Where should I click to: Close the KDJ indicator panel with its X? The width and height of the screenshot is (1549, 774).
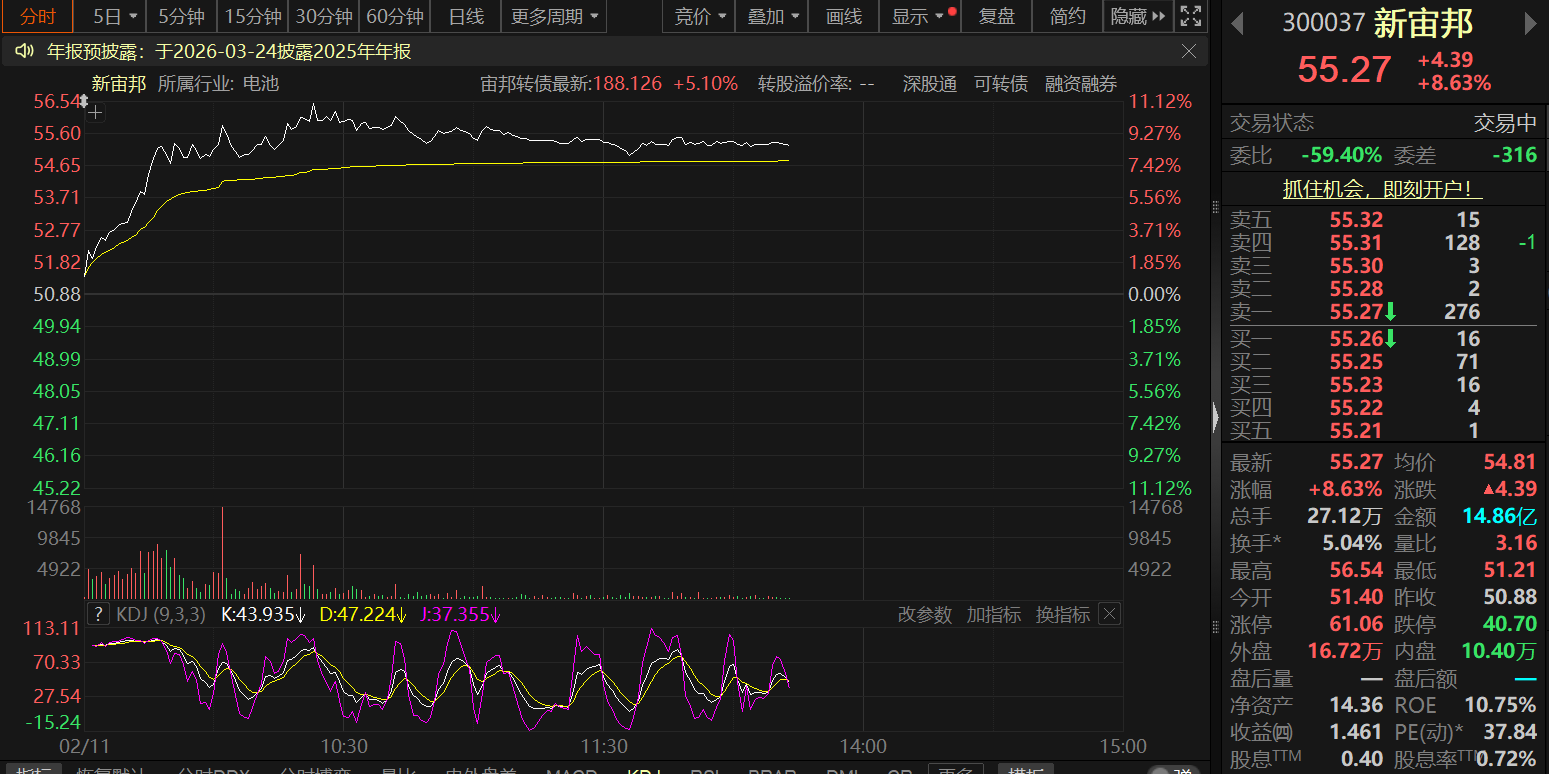pyautogui.click(x=1109, y=614)
